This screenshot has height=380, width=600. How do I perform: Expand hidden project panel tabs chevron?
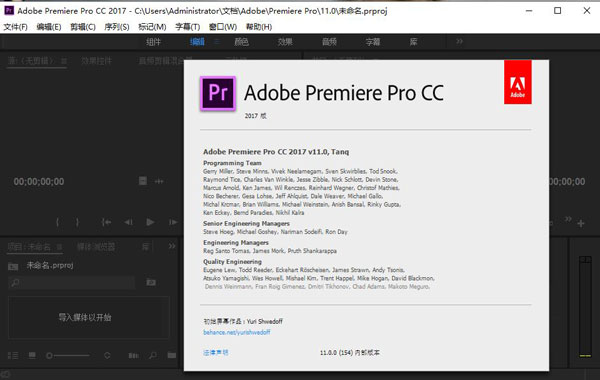172,246
